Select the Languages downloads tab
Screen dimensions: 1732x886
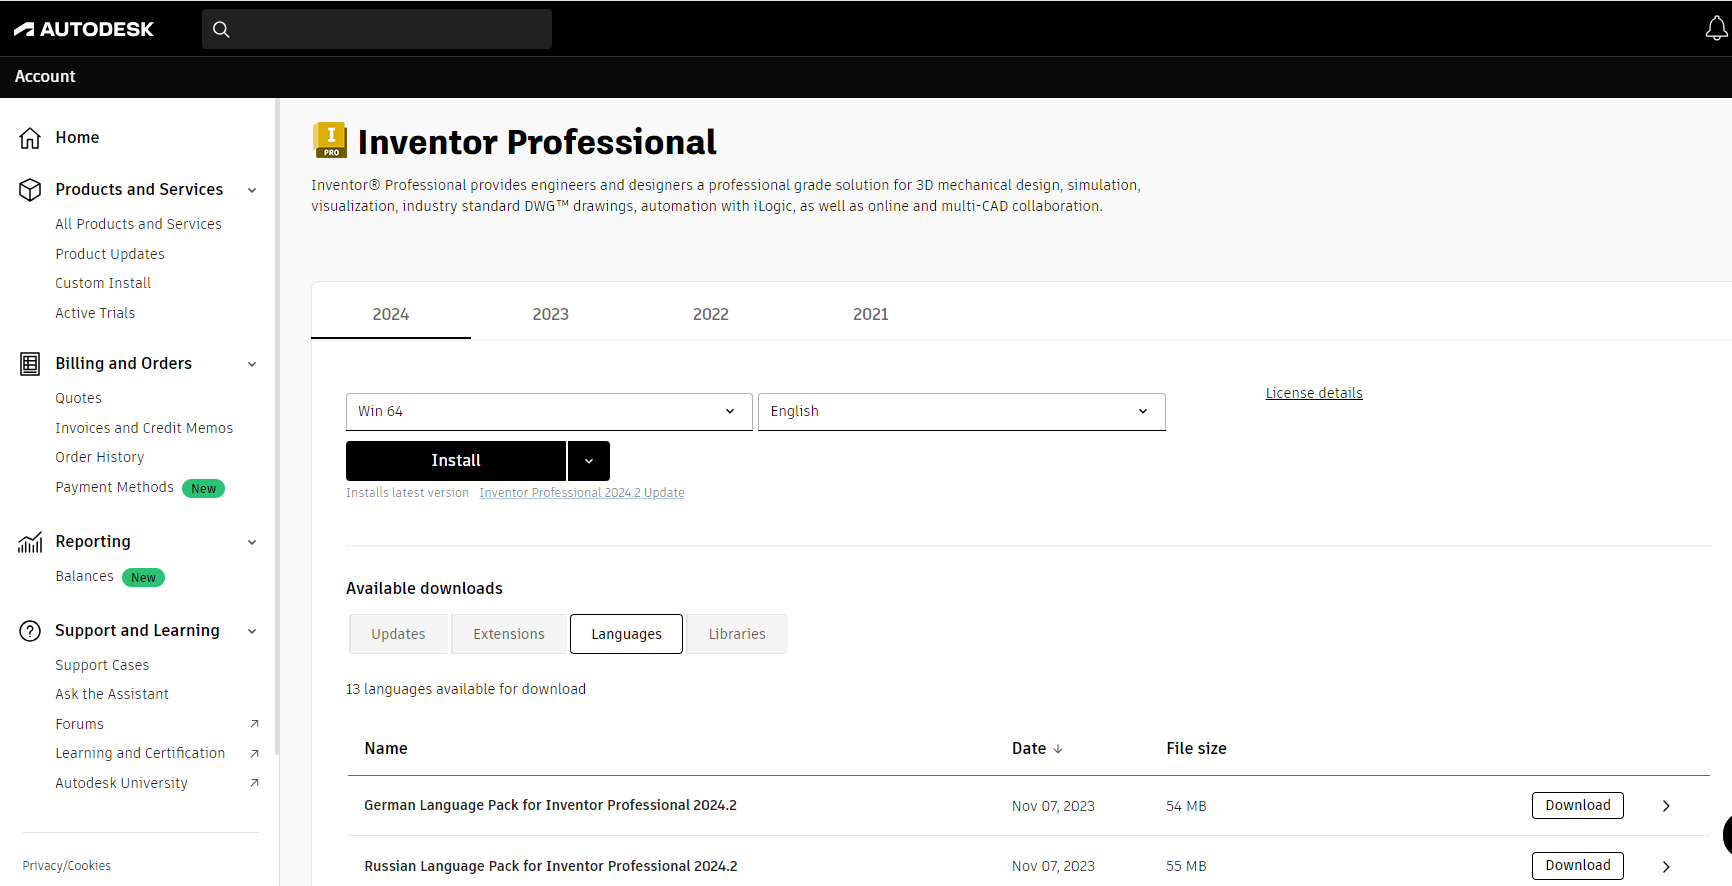pos(627,634)
